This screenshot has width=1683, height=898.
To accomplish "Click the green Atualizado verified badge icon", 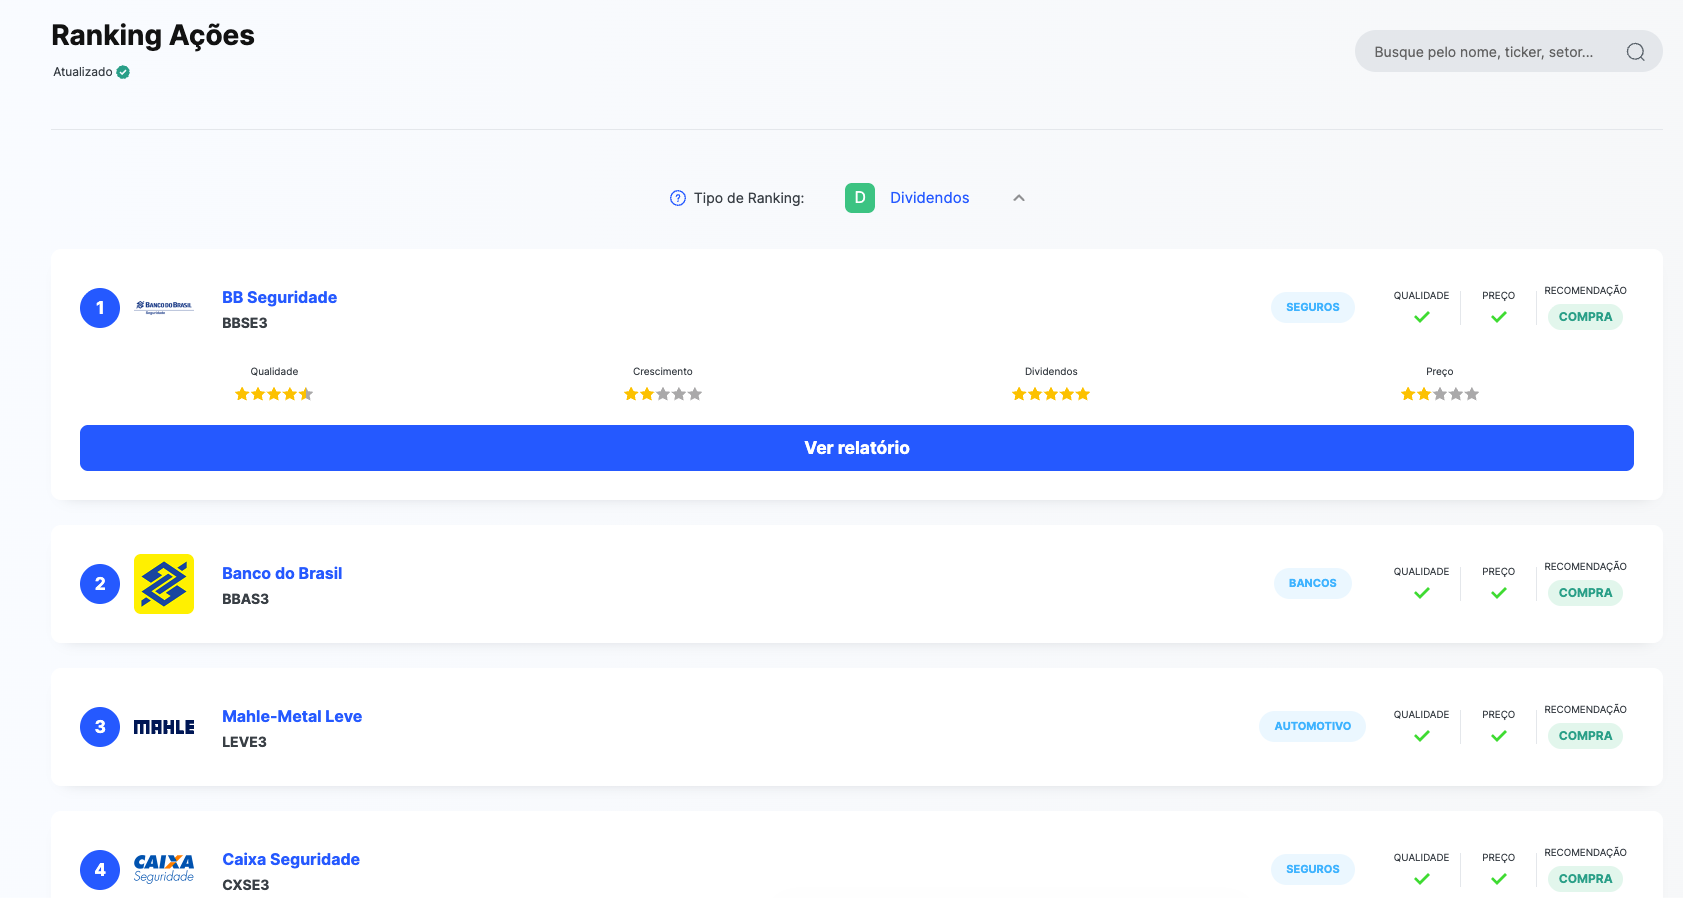I will point(123,72).
